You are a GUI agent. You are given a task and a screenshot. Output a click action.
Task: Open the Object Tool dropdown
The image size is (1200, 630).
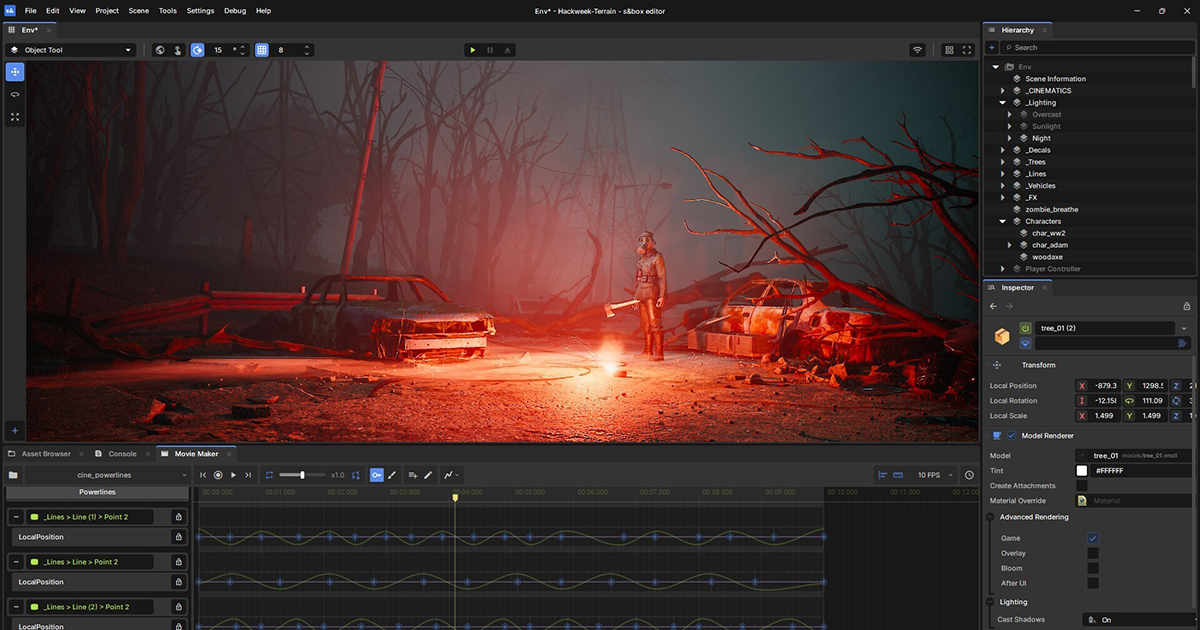coord(72,50)
